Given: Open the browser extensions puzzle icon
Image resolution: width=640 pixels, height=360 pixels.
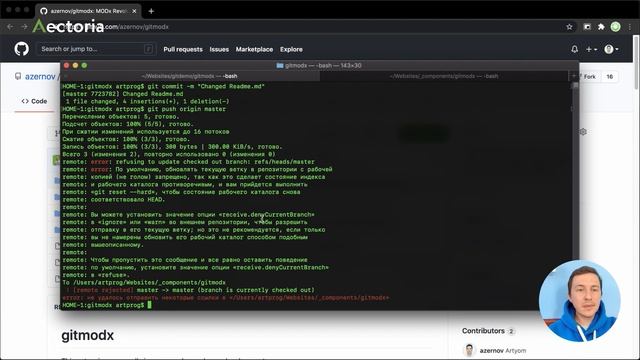Looking at the screenshot, I should (x=601, y=27).
